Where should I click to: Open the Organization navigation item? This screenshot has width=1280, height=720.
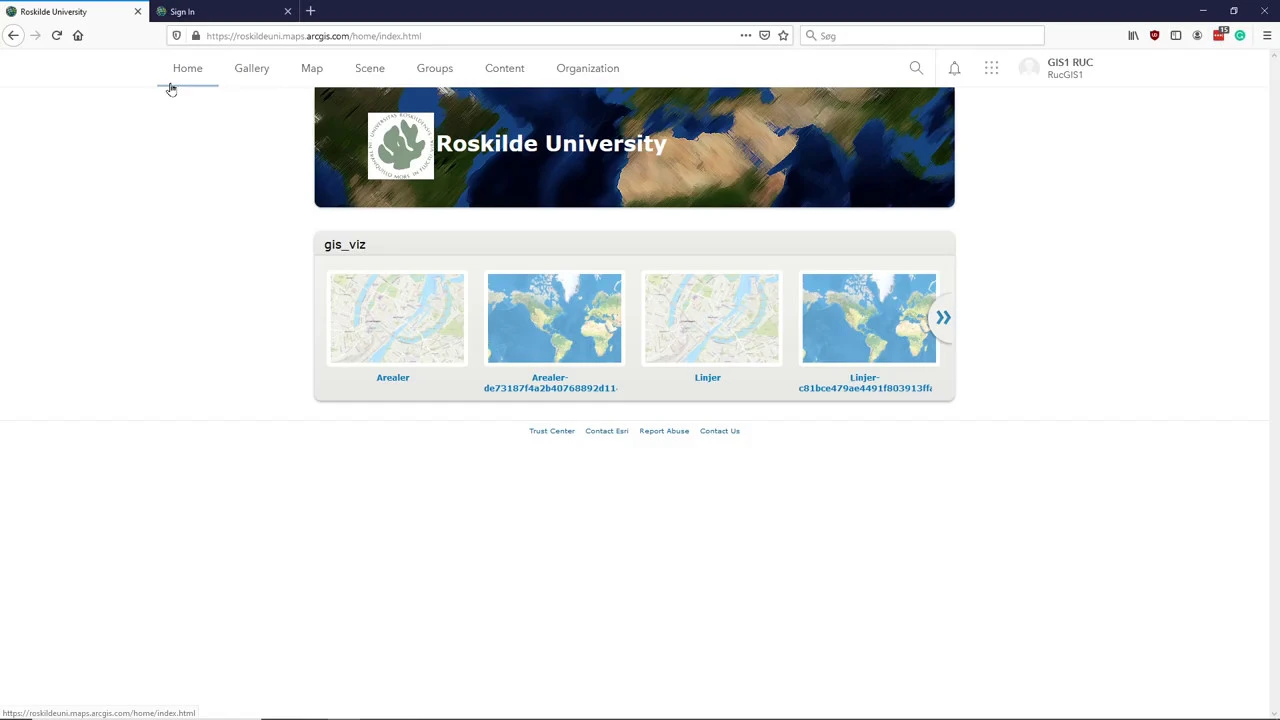[x=588, y=68]
